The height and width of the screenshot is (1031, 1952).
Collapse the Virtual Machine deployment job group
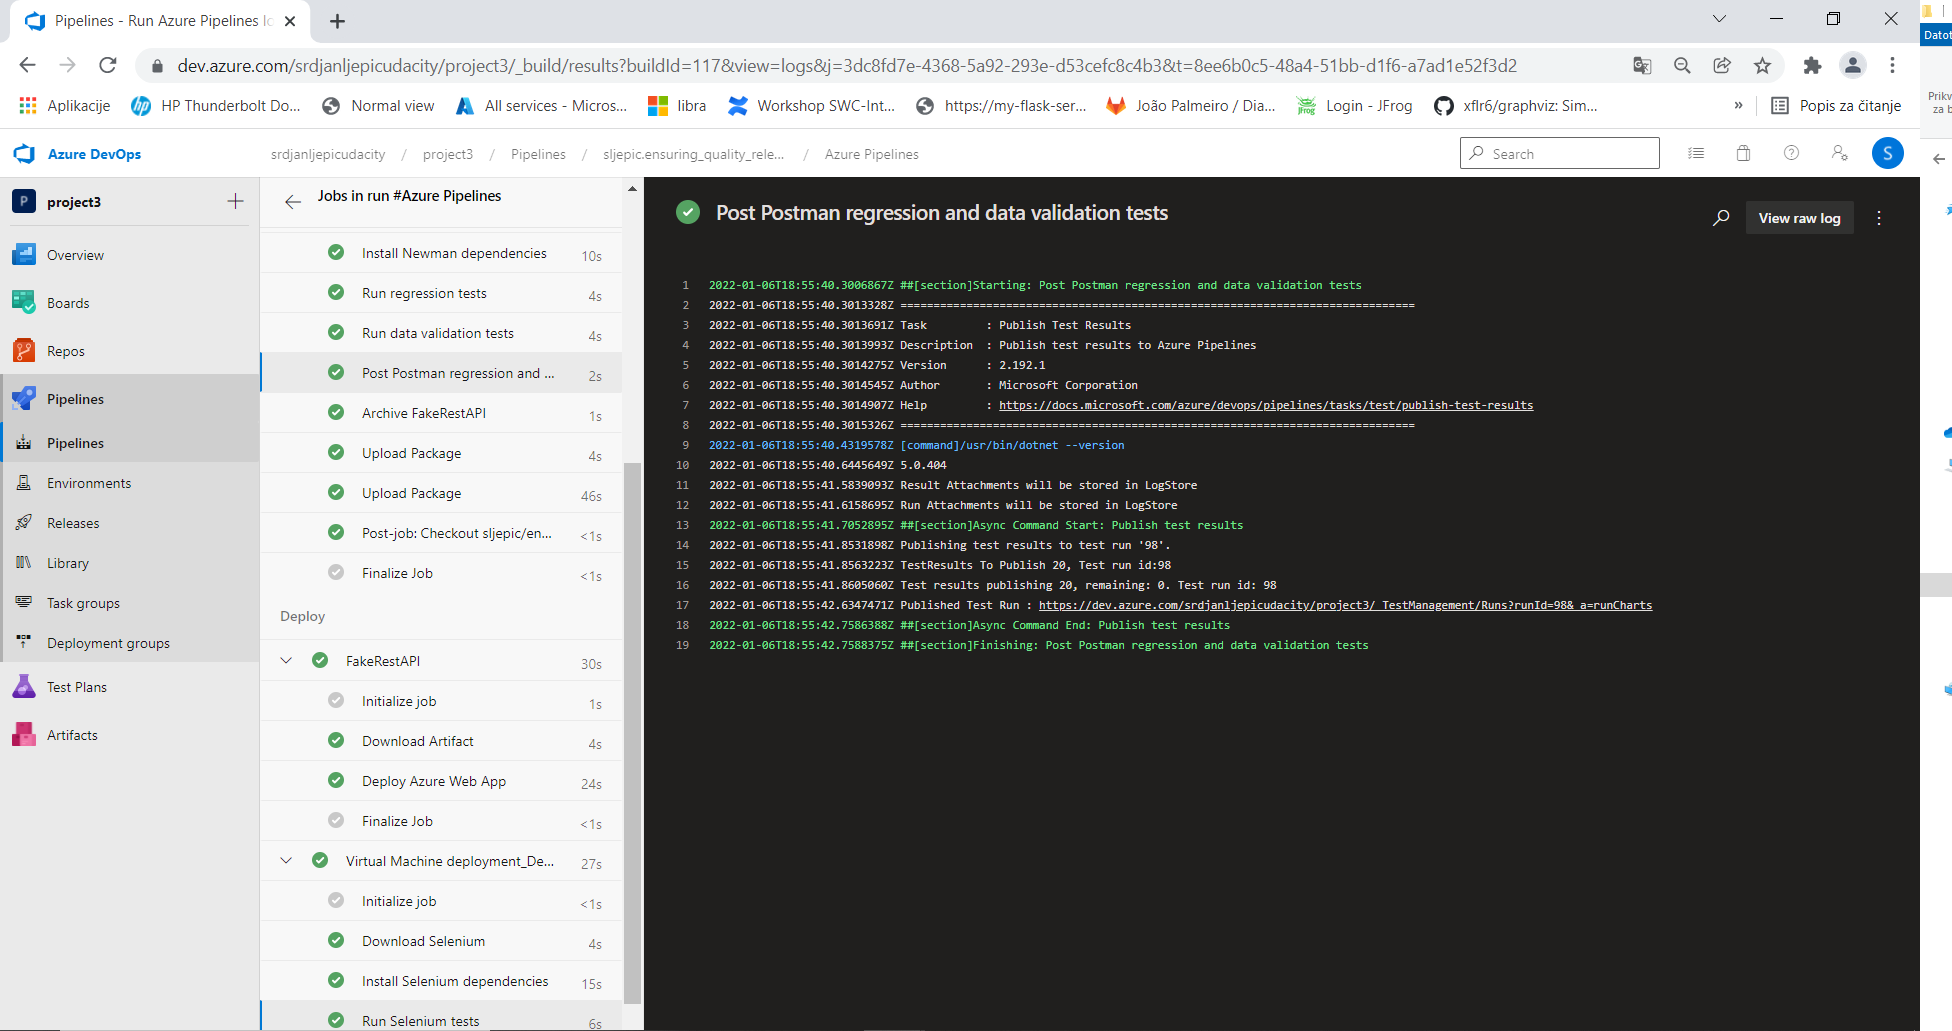click(x=286, y=860)
